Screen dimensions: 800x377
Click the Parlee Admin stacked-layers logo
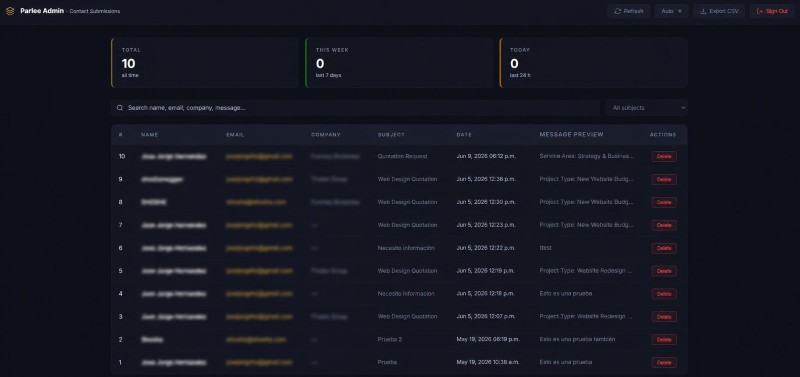click(x=10, y=11)
